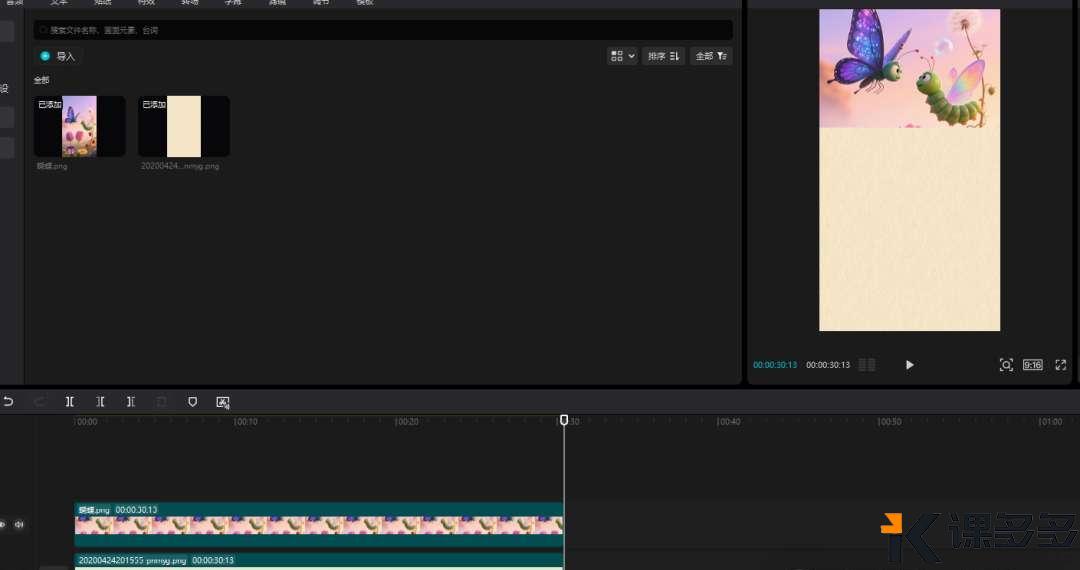This screenshot has width=1080, height=570.
Task: Click the 00:40 mark on timeline ruler
Action: click(x=729, y=421)
